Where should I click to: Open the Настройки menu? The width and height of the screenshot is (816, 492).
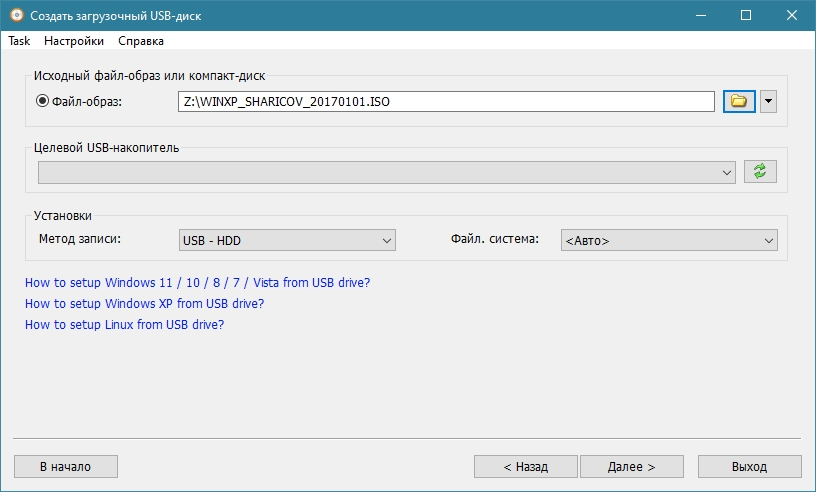[x=74, y=41]
